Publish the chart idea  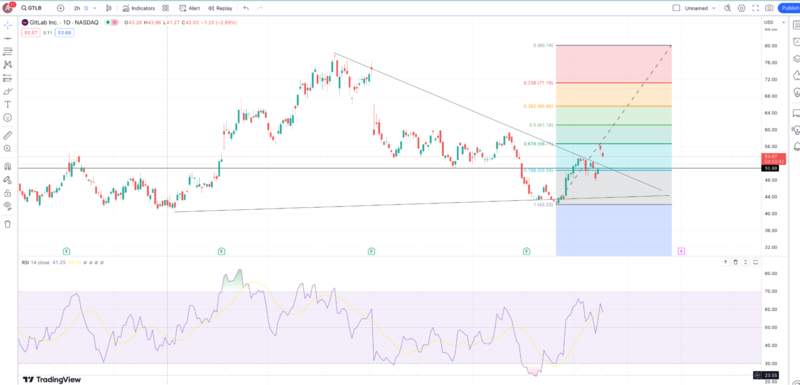tap(789, 8)
